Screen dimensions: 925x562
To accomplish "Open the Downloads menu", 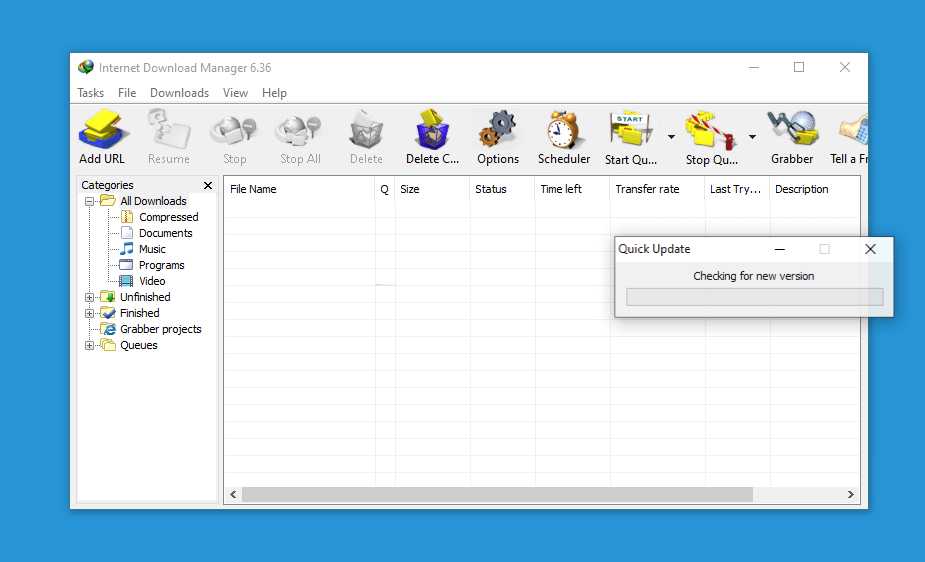I will pyautogui.click(x=179, y=93).
